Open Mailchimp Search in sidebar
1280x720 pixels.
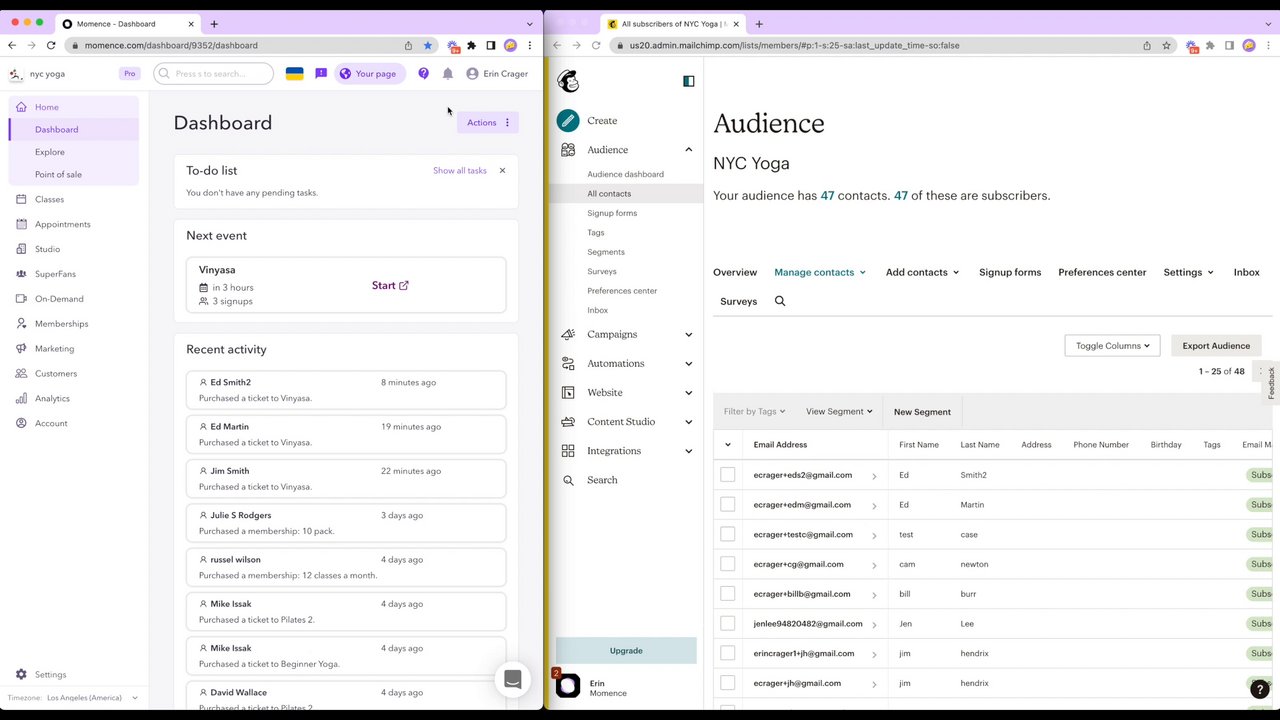(601, 480)
